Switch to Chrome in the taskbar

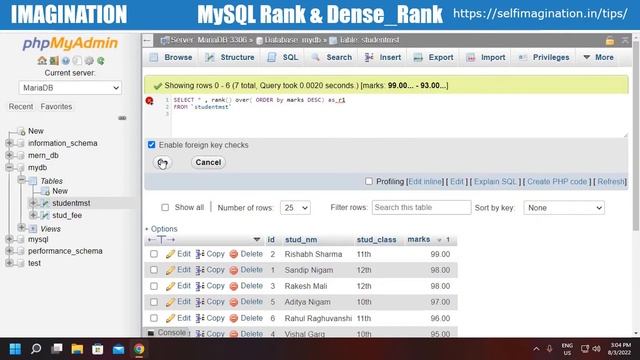[x=139, y=349]
